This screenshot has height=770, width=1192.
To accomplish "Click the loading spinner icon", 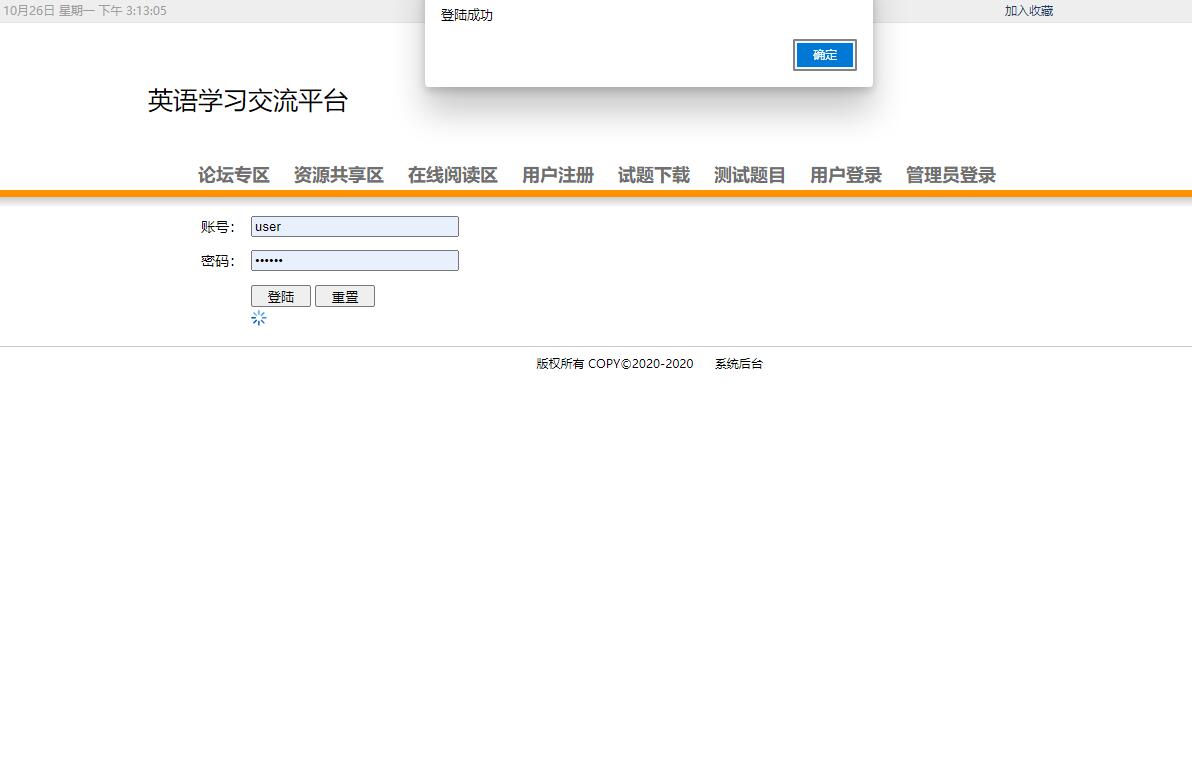I will (259, 318).
